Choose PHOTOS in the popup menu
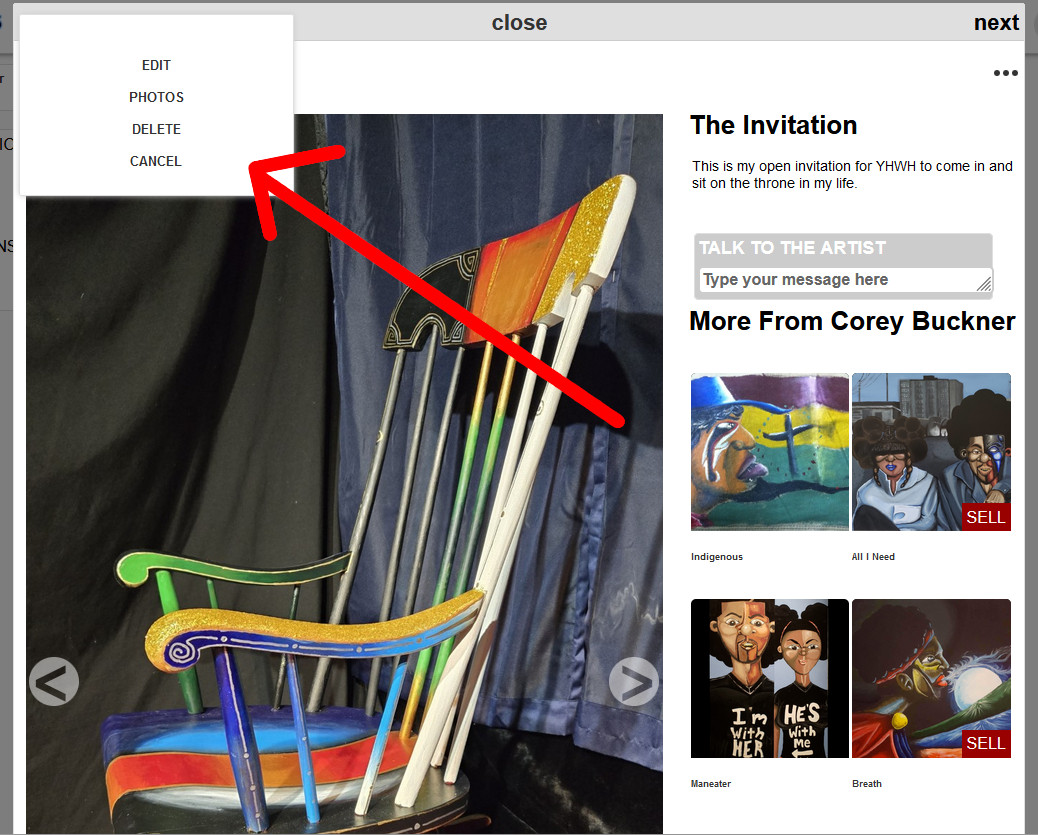The height and width of the screenshot is (835, 1038). [x=156, y=97]
